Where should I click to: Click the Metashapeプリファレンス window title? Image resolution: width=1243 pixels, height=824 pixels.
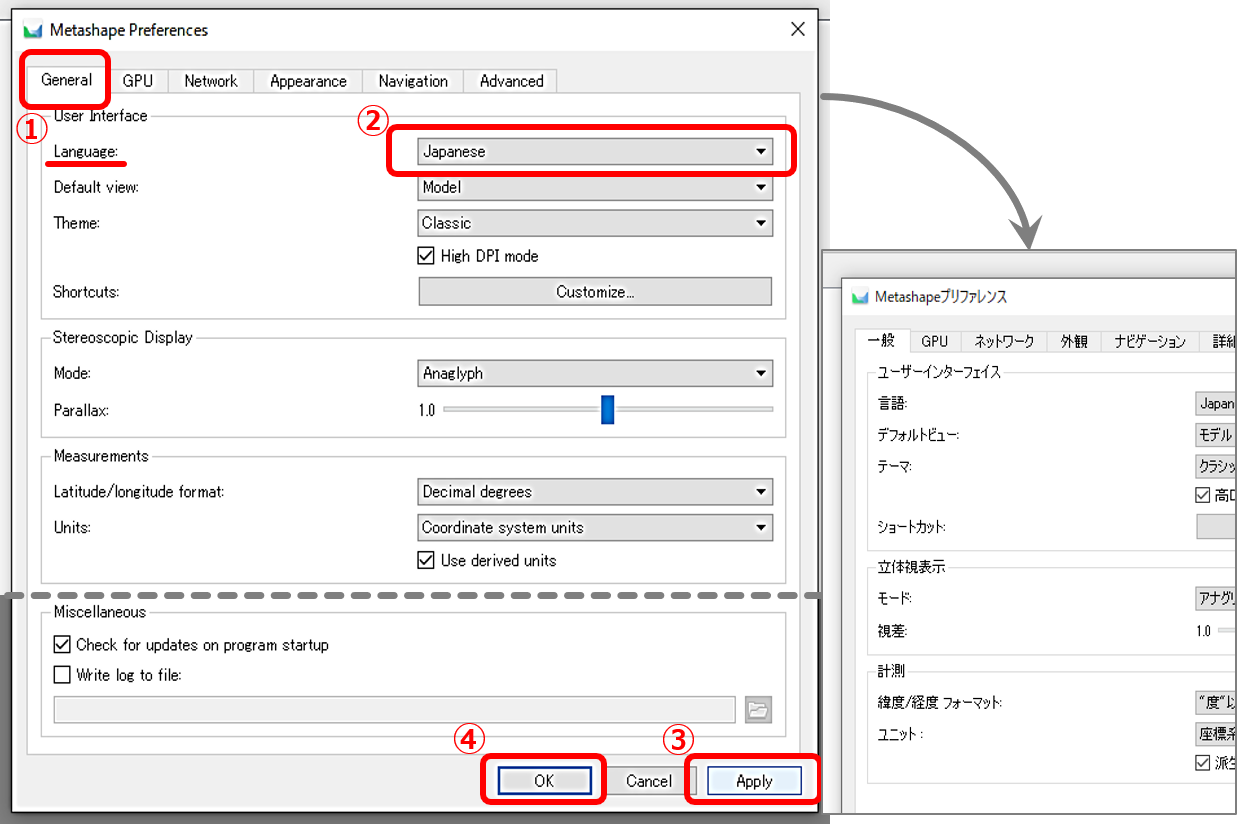pos(941,297)
